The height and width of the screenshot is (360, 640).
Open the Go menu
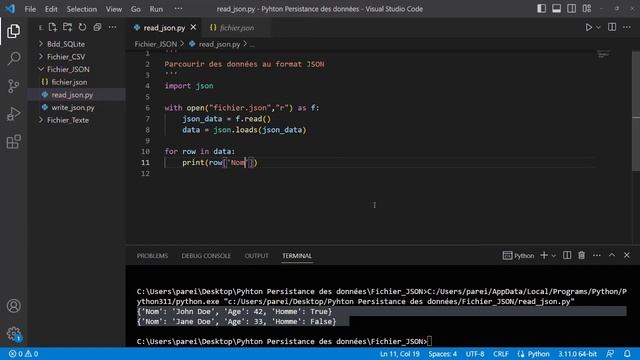click(136, 9)
